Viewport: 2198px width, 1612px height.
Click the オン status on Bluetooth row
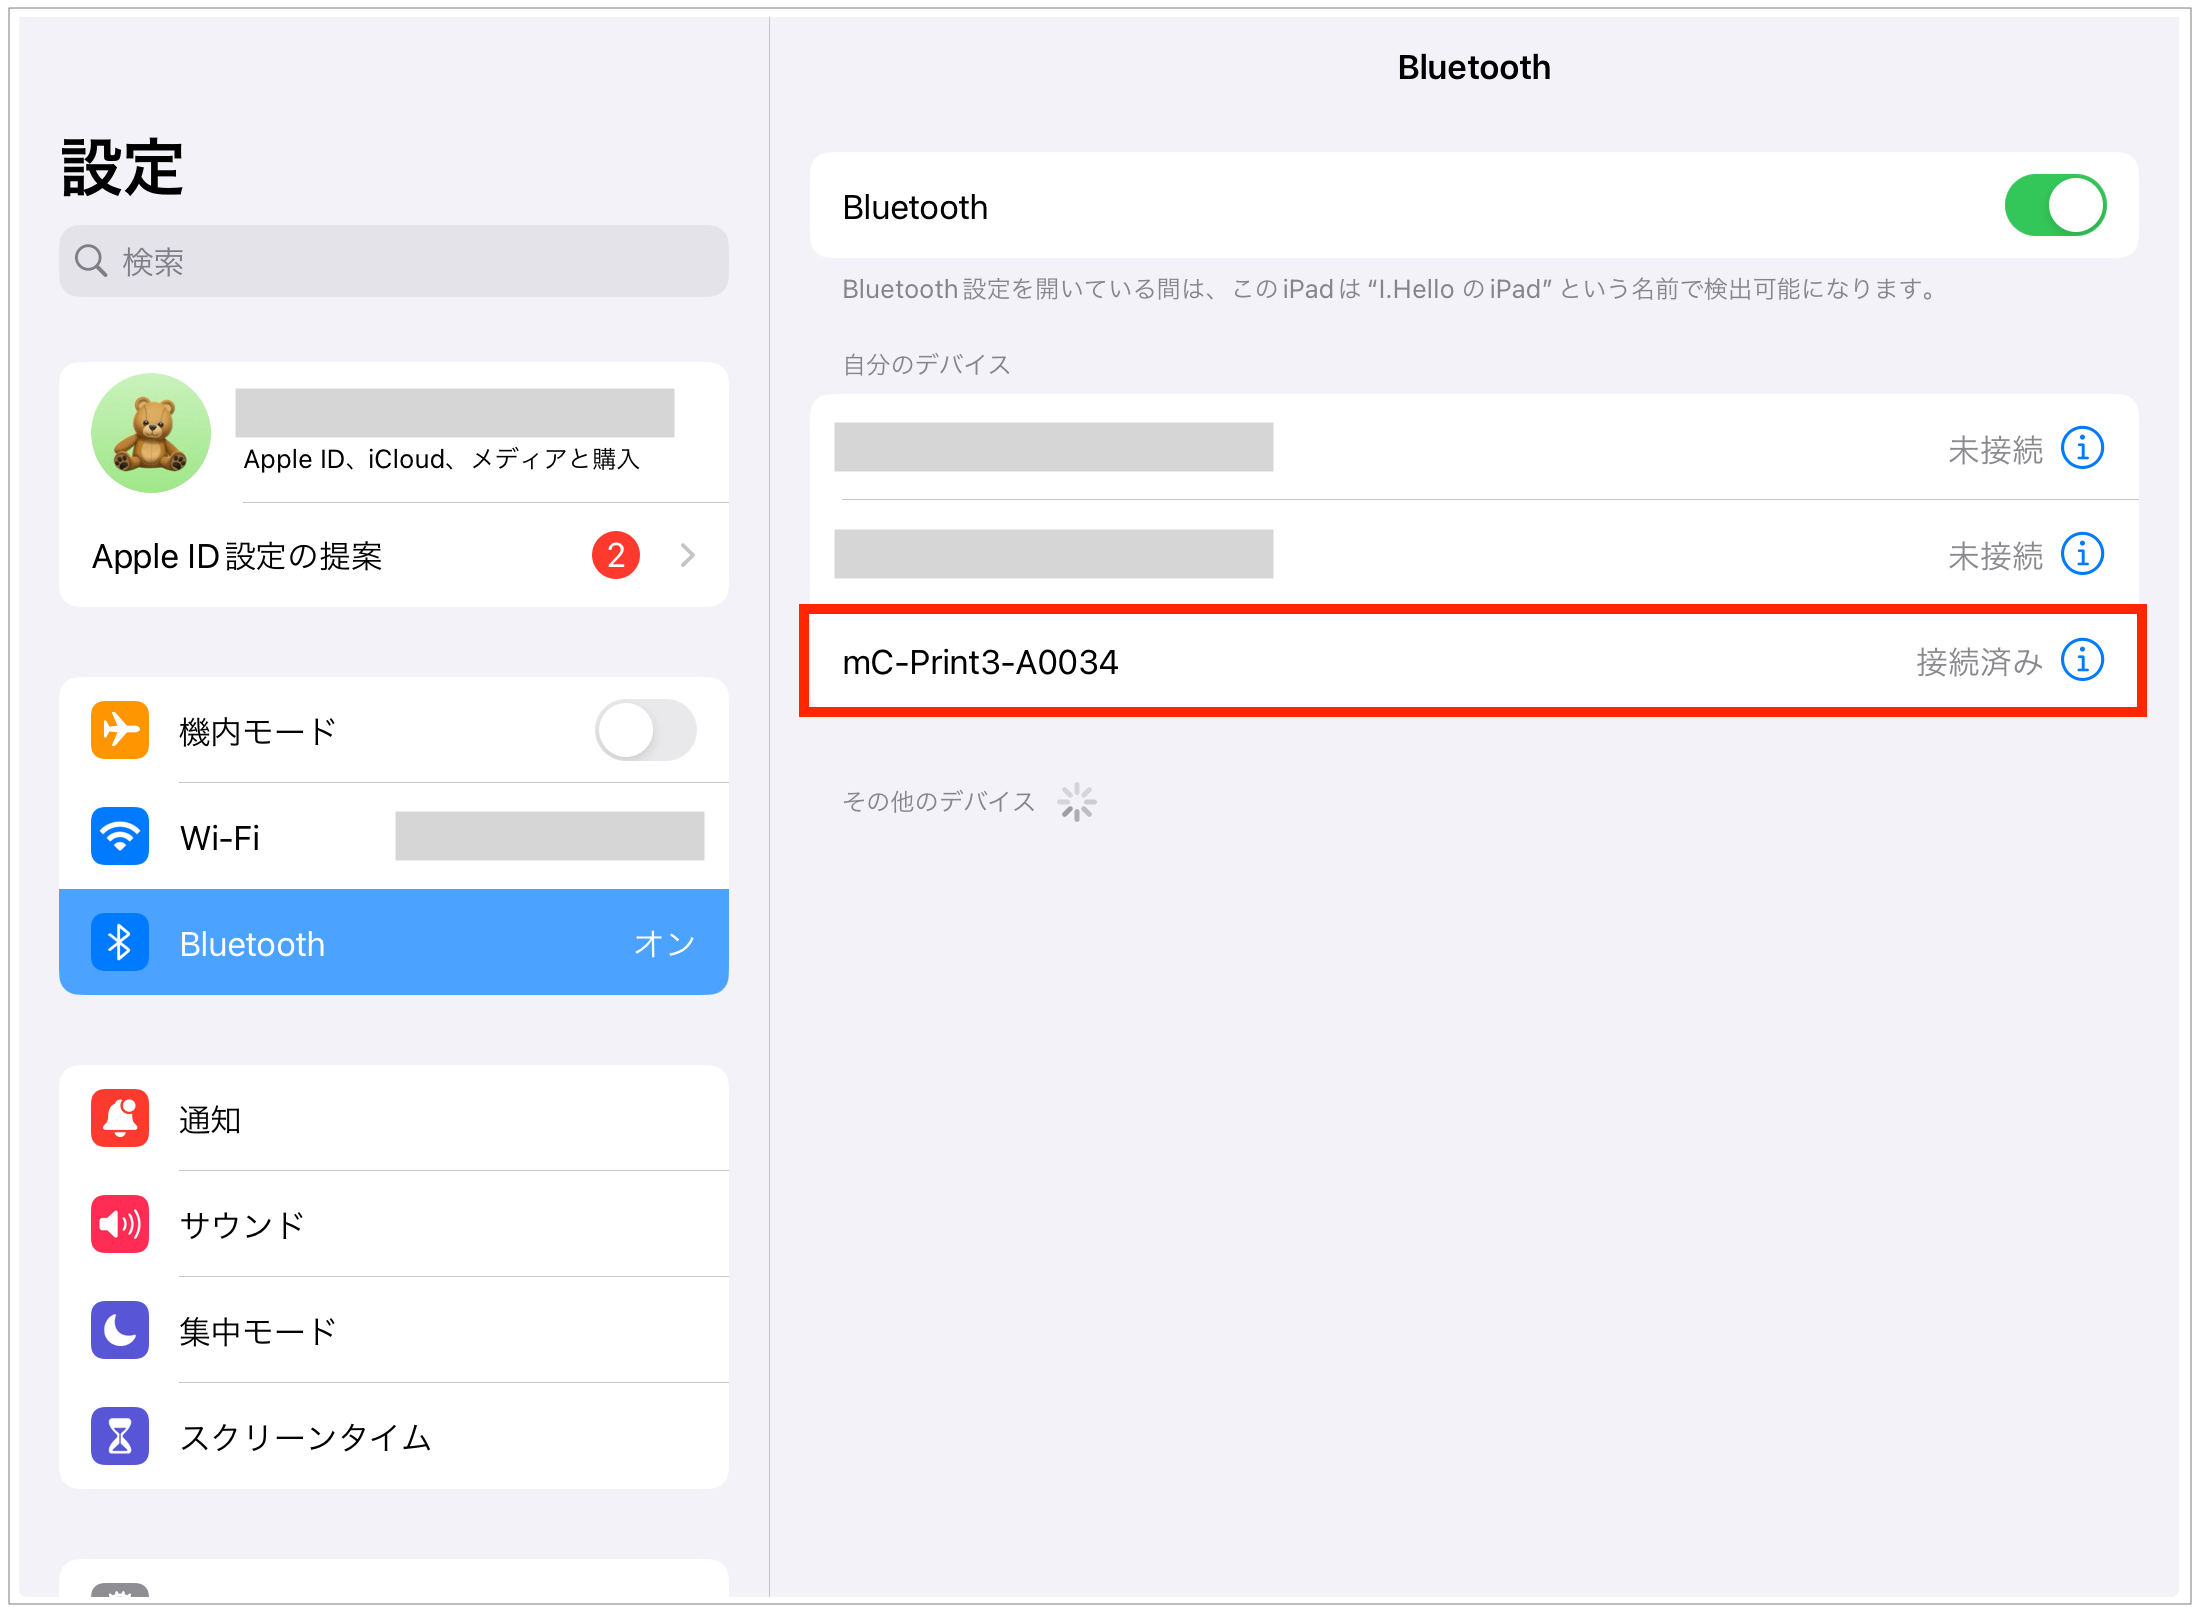point(664,943)
